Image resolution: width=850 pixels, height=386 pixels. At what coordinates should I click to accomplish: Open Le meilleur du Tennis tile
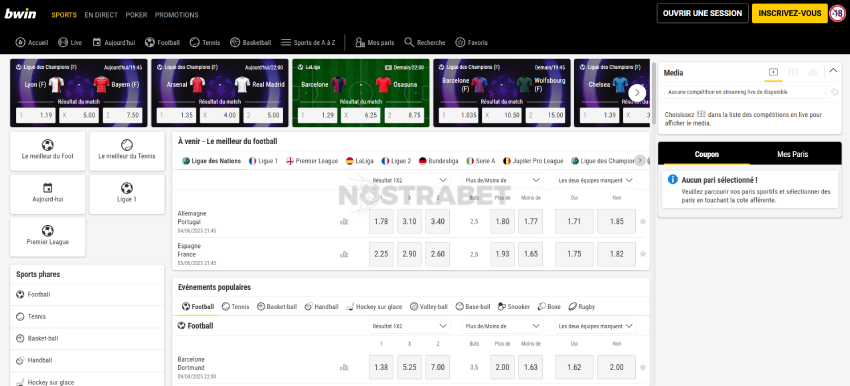pos(127,151)
